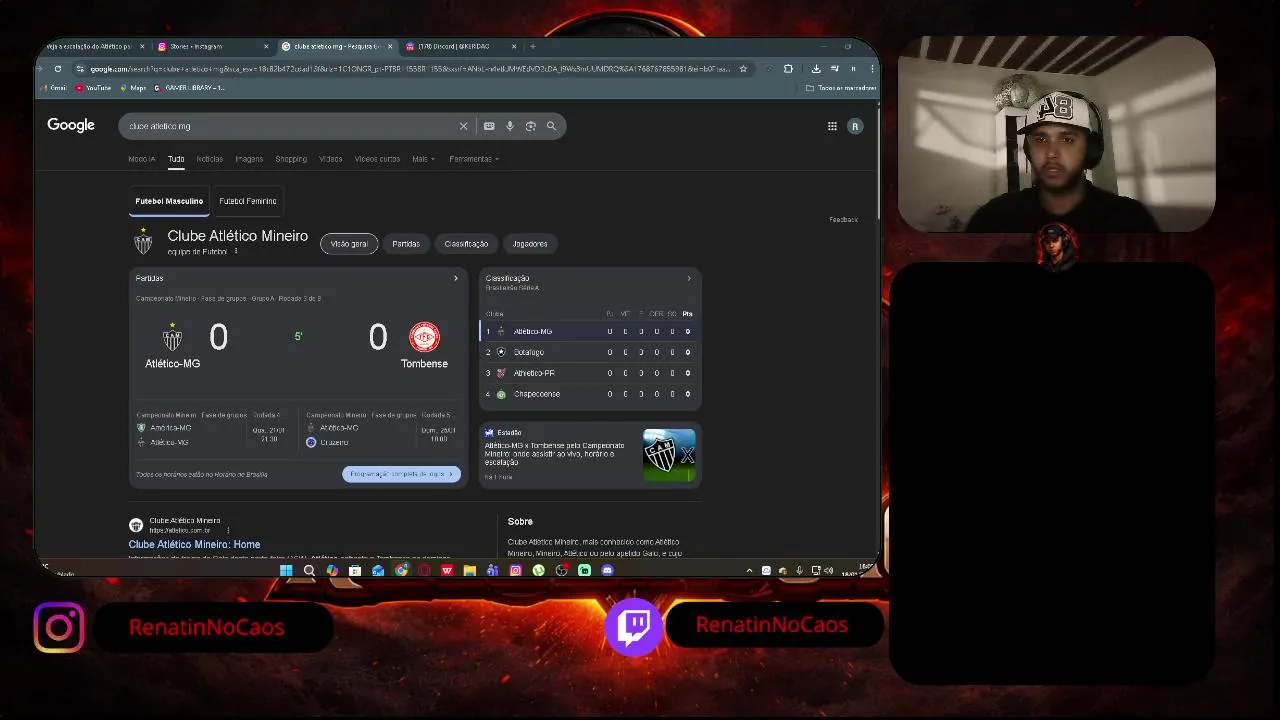Image resolution: width=1280 pixels, height=720 pixels.
Task: Open Google Lens image search
Action: (x=531, y=126)
